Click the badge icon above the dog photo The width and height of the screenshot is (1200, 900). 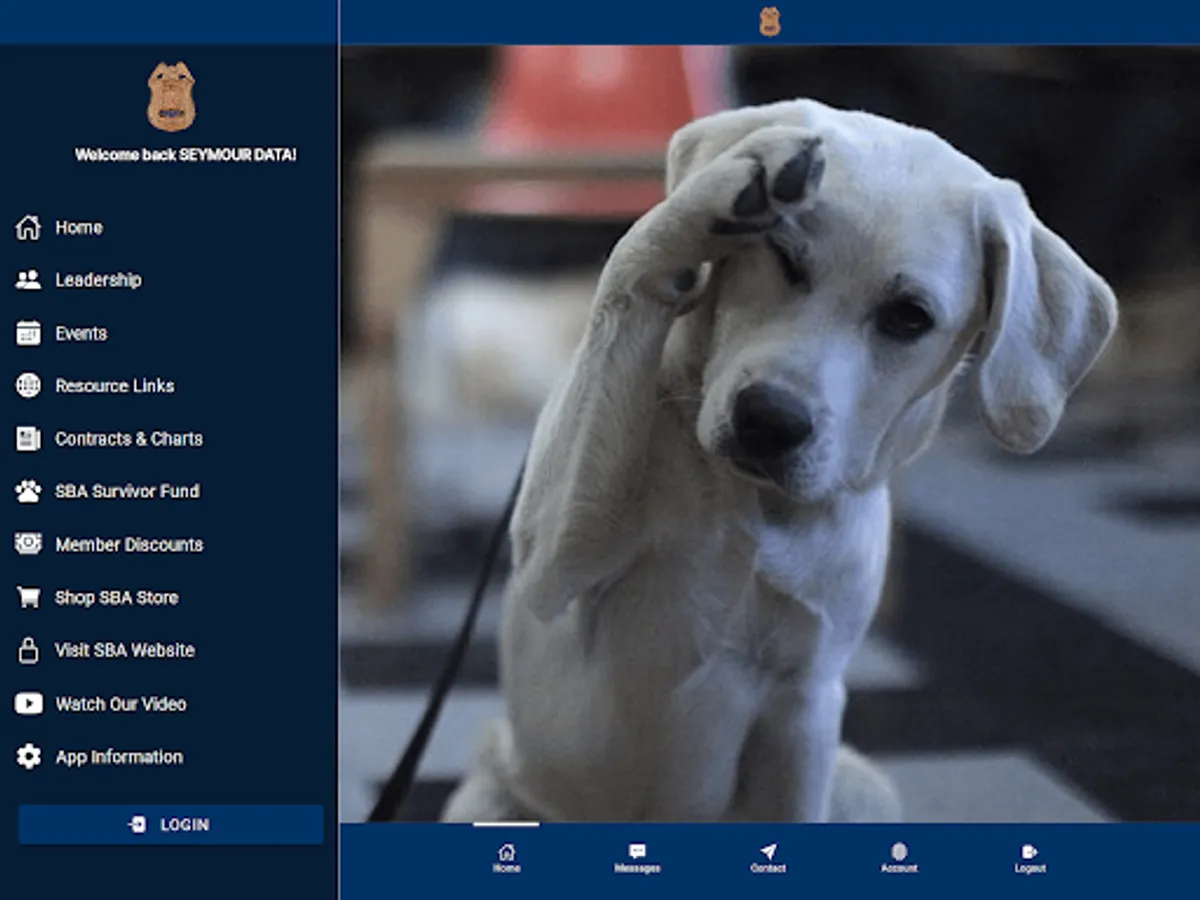click(770, 20)
